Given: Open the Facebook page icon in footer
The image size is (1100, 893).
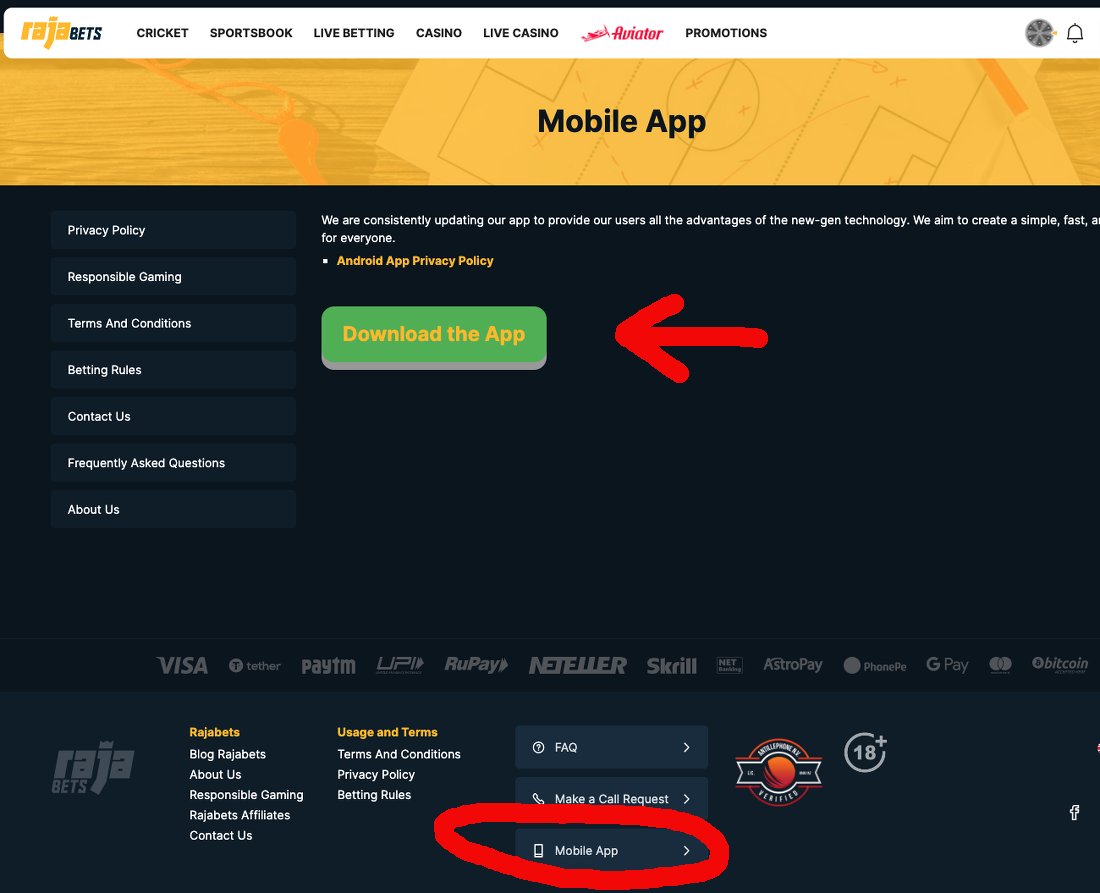Looking at the screenshot, I should click(1074, 812).
